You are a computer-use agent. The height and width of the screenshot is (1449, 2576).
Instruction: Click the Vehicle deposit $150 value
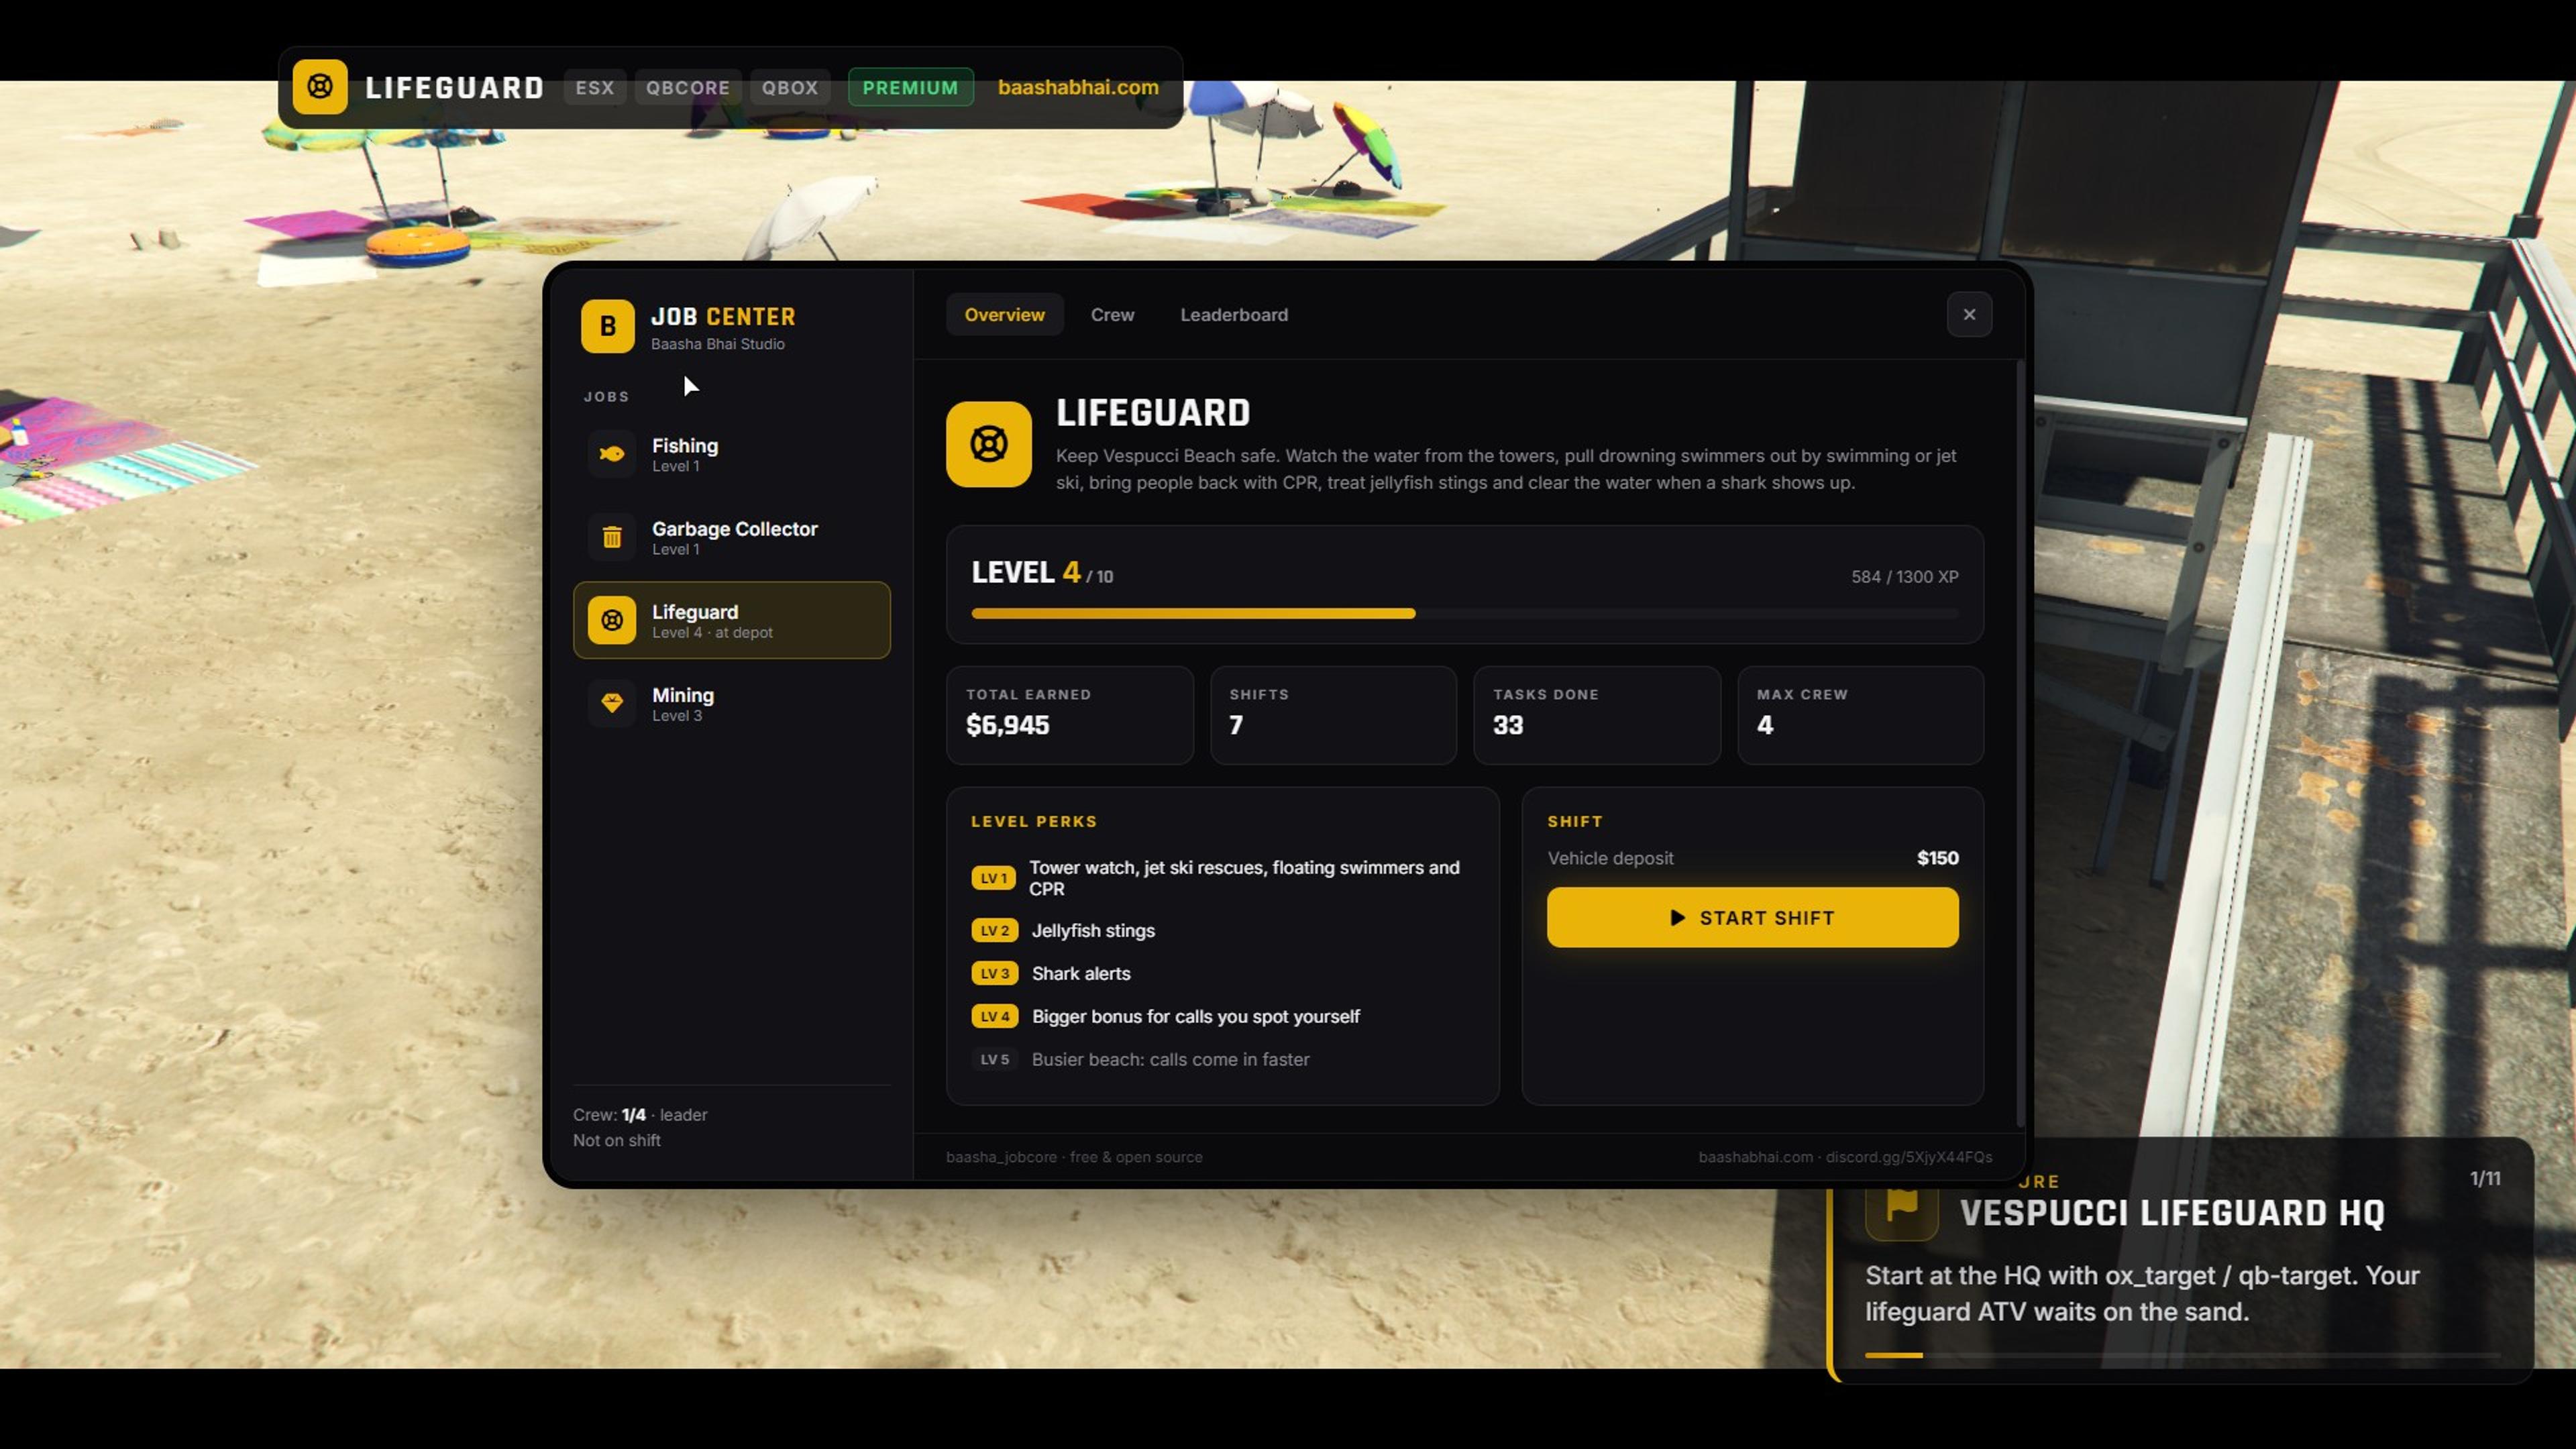coord(1937,858)
